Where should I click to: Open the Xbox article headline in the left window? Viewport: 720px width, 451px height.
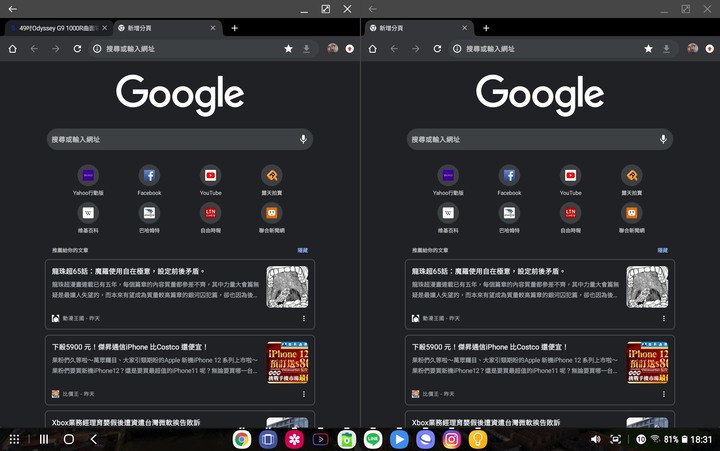coord(126,423)
